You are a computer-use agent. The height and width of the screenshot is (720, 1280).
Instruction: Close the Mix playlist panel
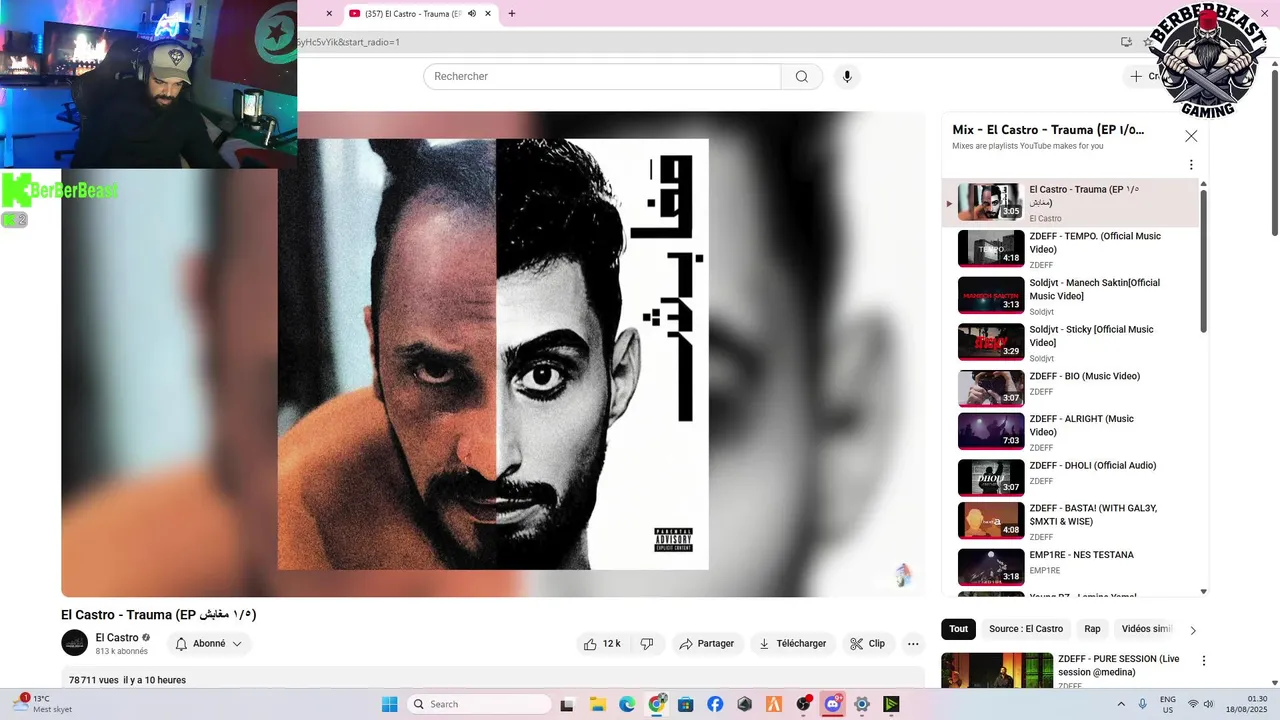(x=1191, y=136)
